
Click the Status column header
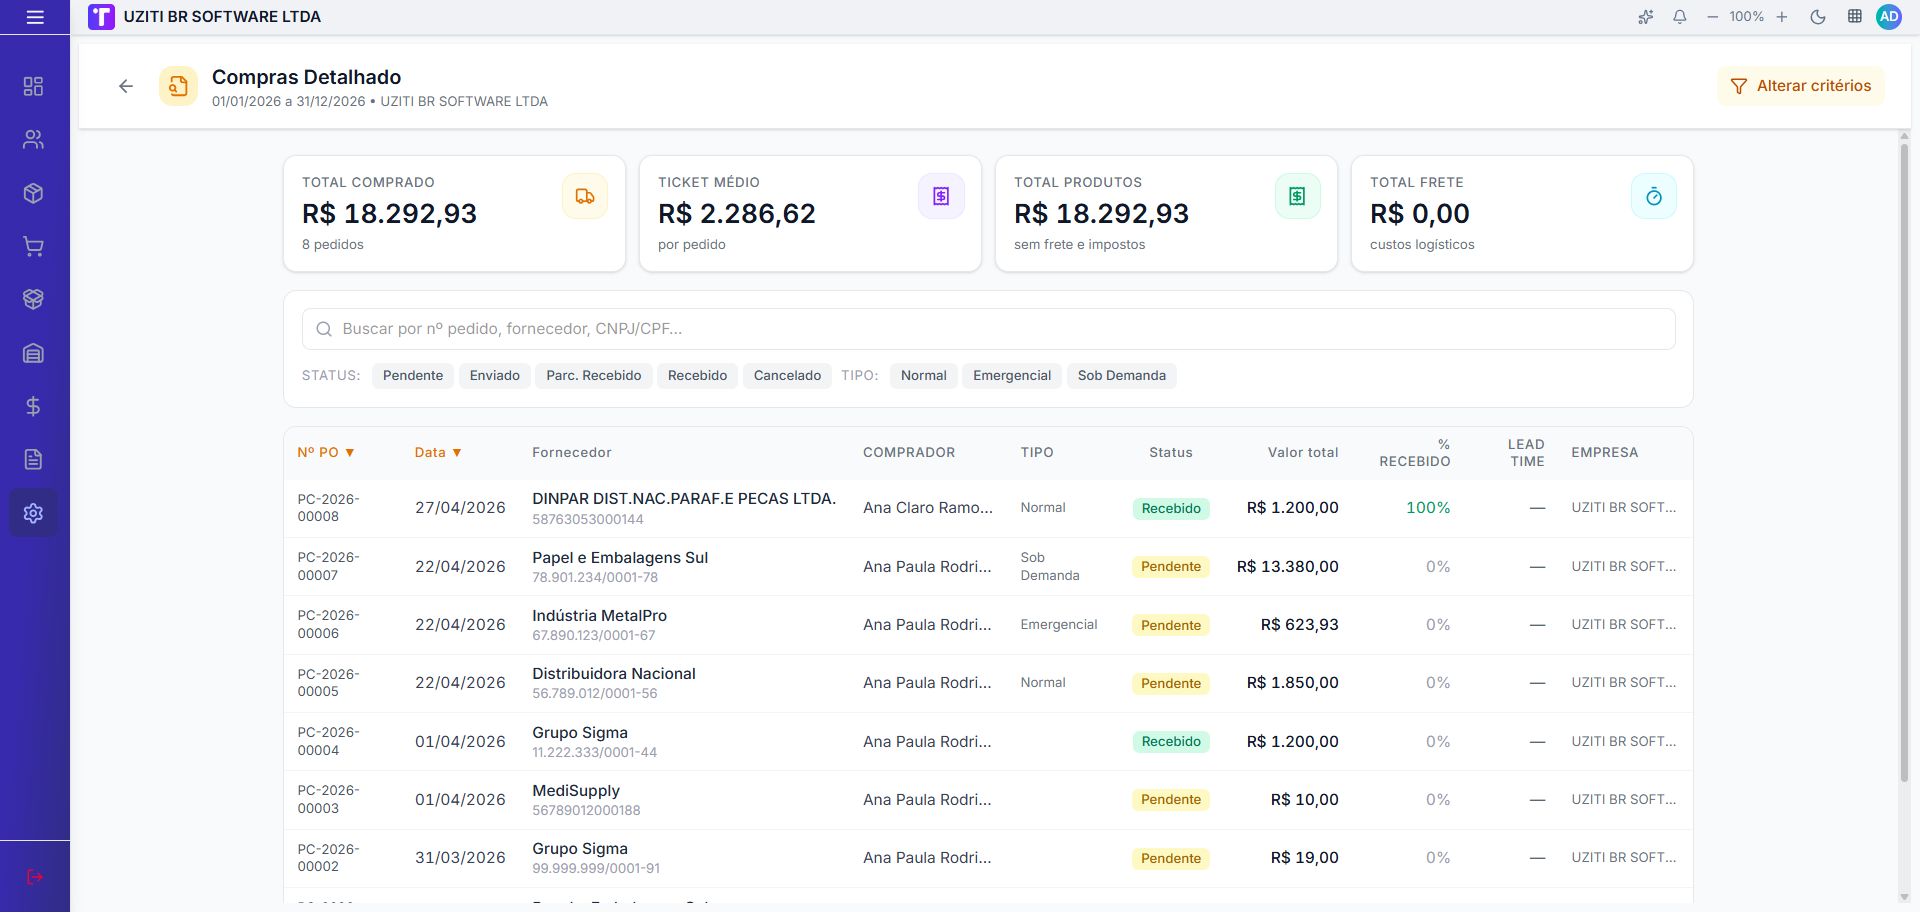coord(1171,453)
